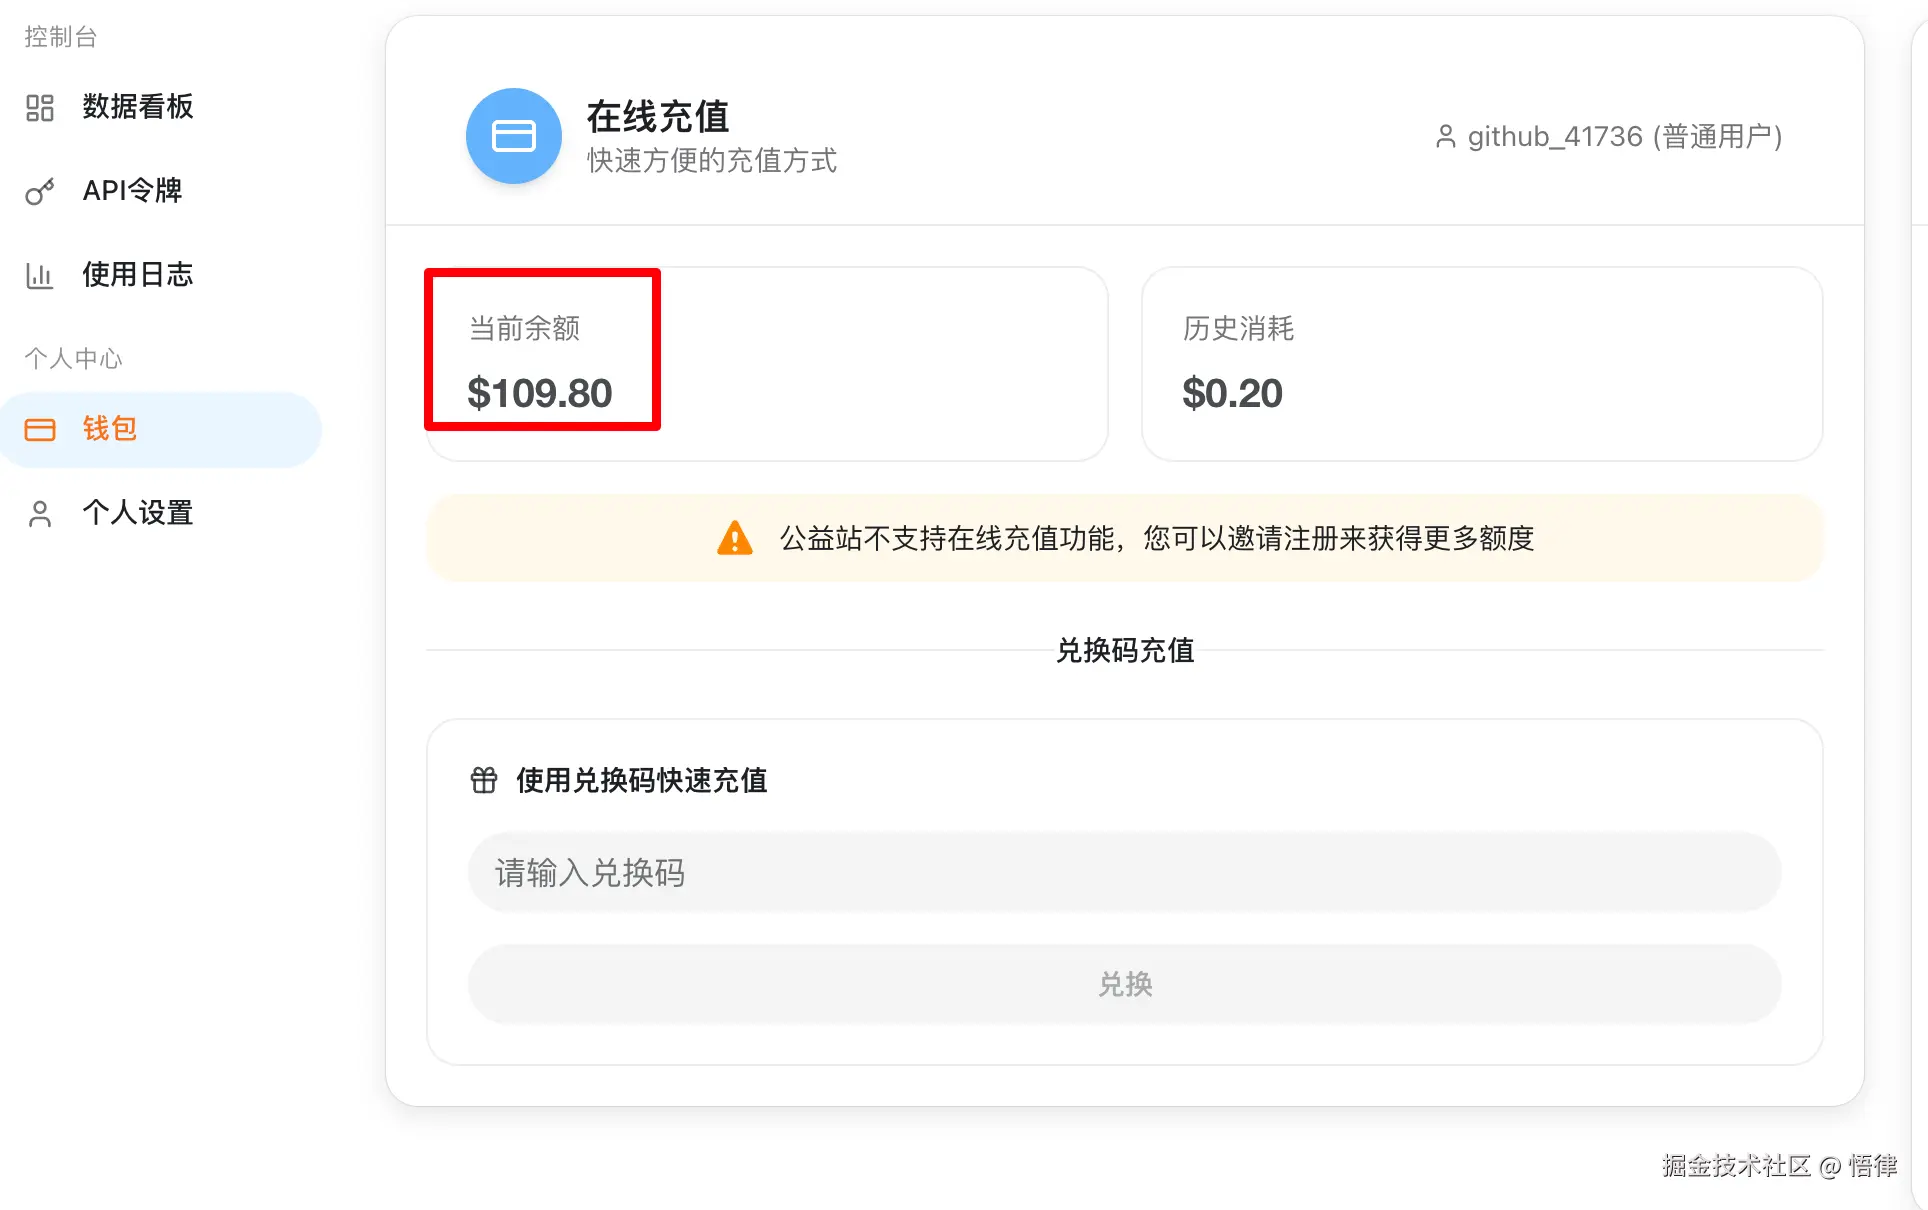Click the orange warning triangle icon
The height and width of the screenshot is (1210, 1928).
[x=735, y=538]
